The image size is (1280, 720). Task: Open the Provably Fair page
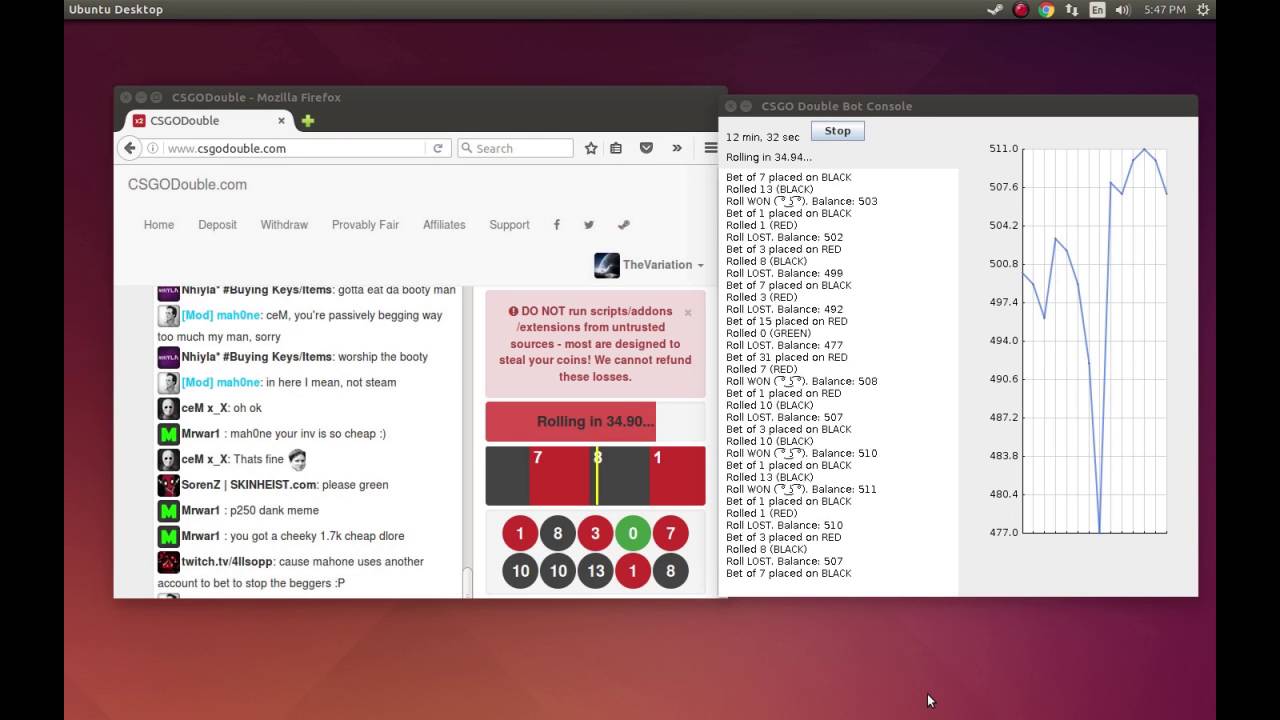(365, 225)
